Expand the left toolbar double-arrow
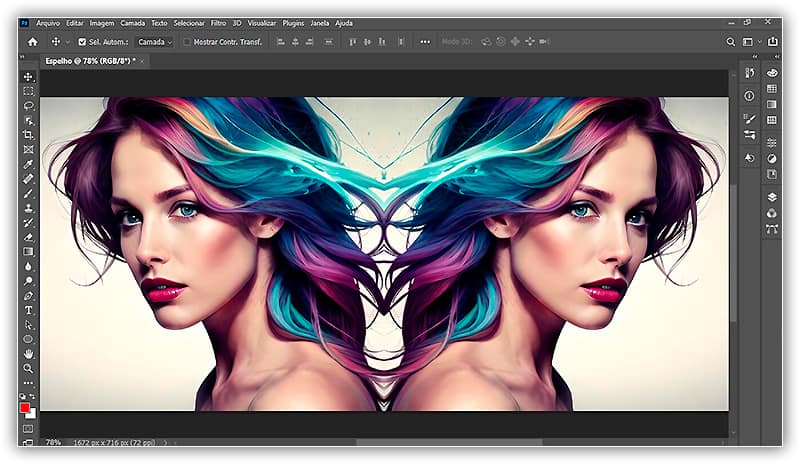The height and width of the screenshot is (464, 800). (22, 57)
